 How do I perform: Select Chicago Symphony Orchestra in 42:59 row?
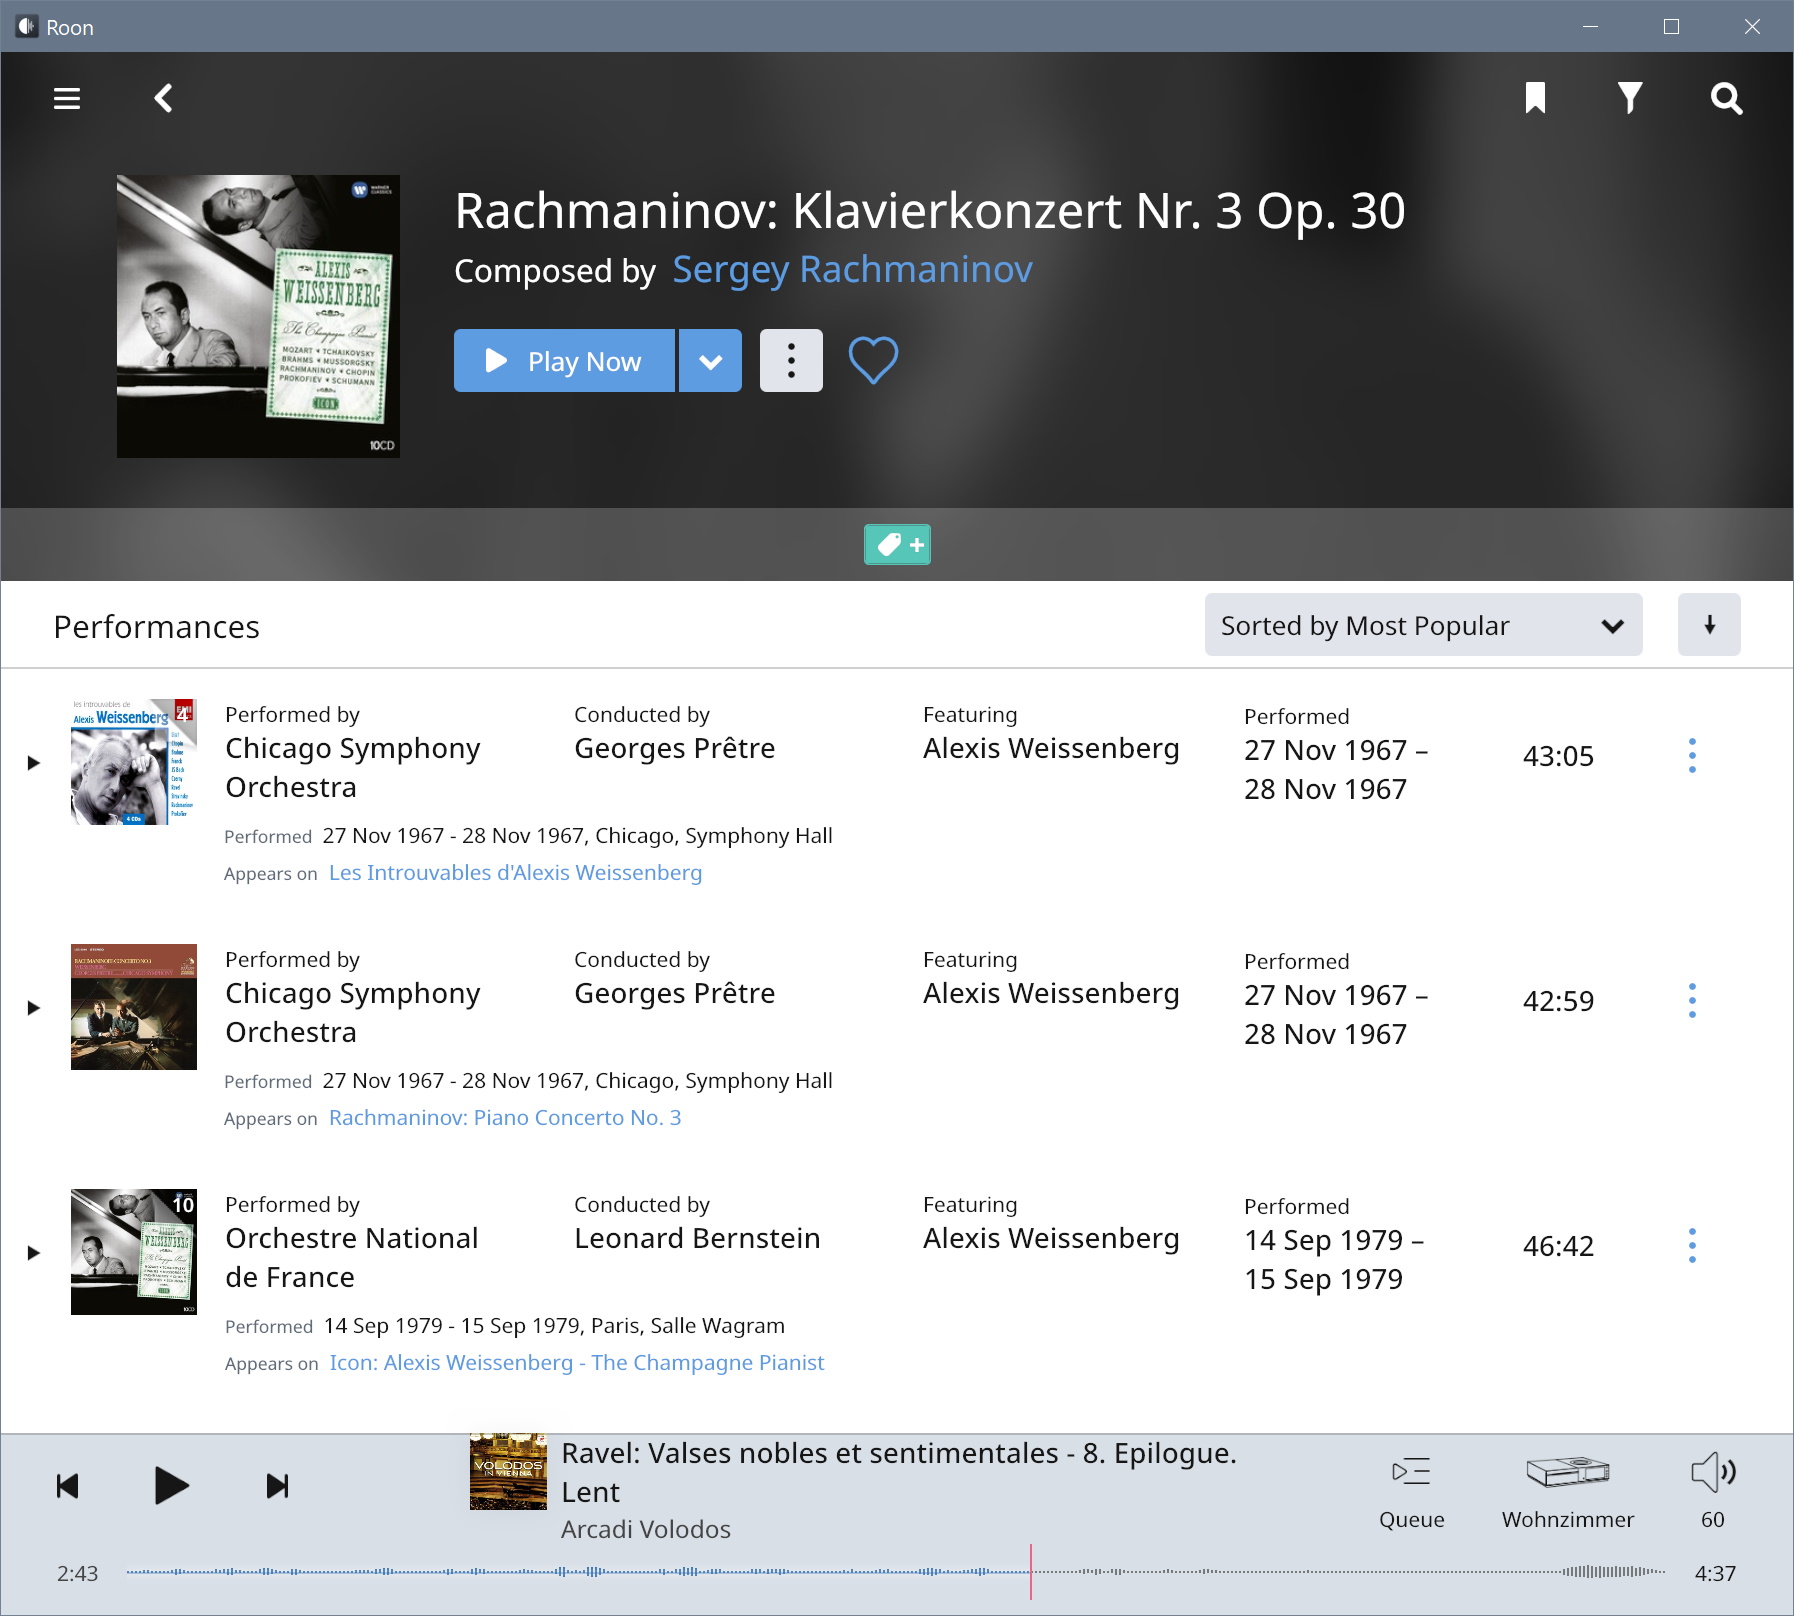pos(353,1013)
